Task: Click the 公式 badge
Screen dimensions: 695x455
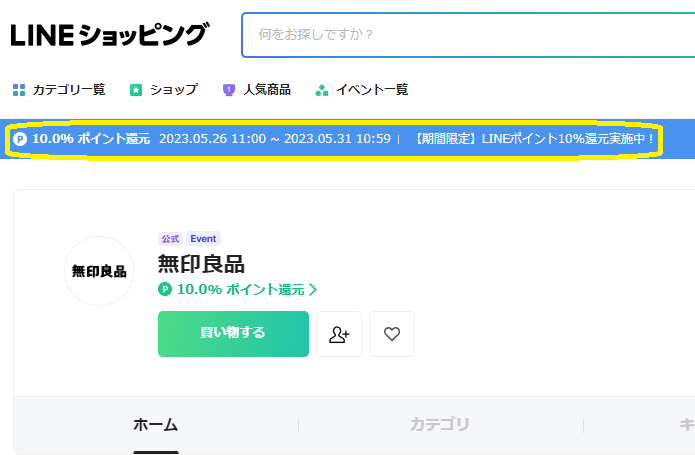Action: pos(170,239)
